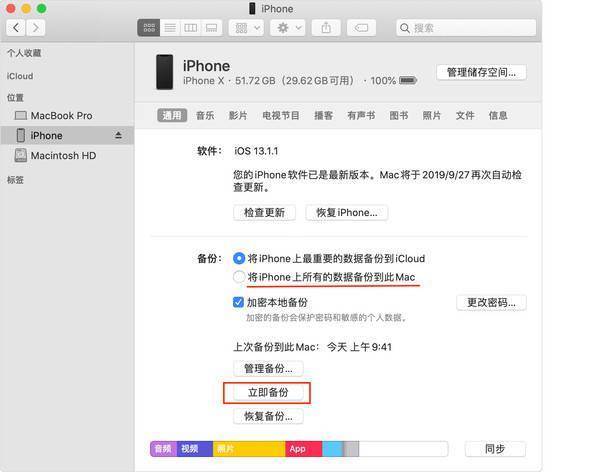Switch Finder to column view

pyautogui.click(x=191, y=28)
